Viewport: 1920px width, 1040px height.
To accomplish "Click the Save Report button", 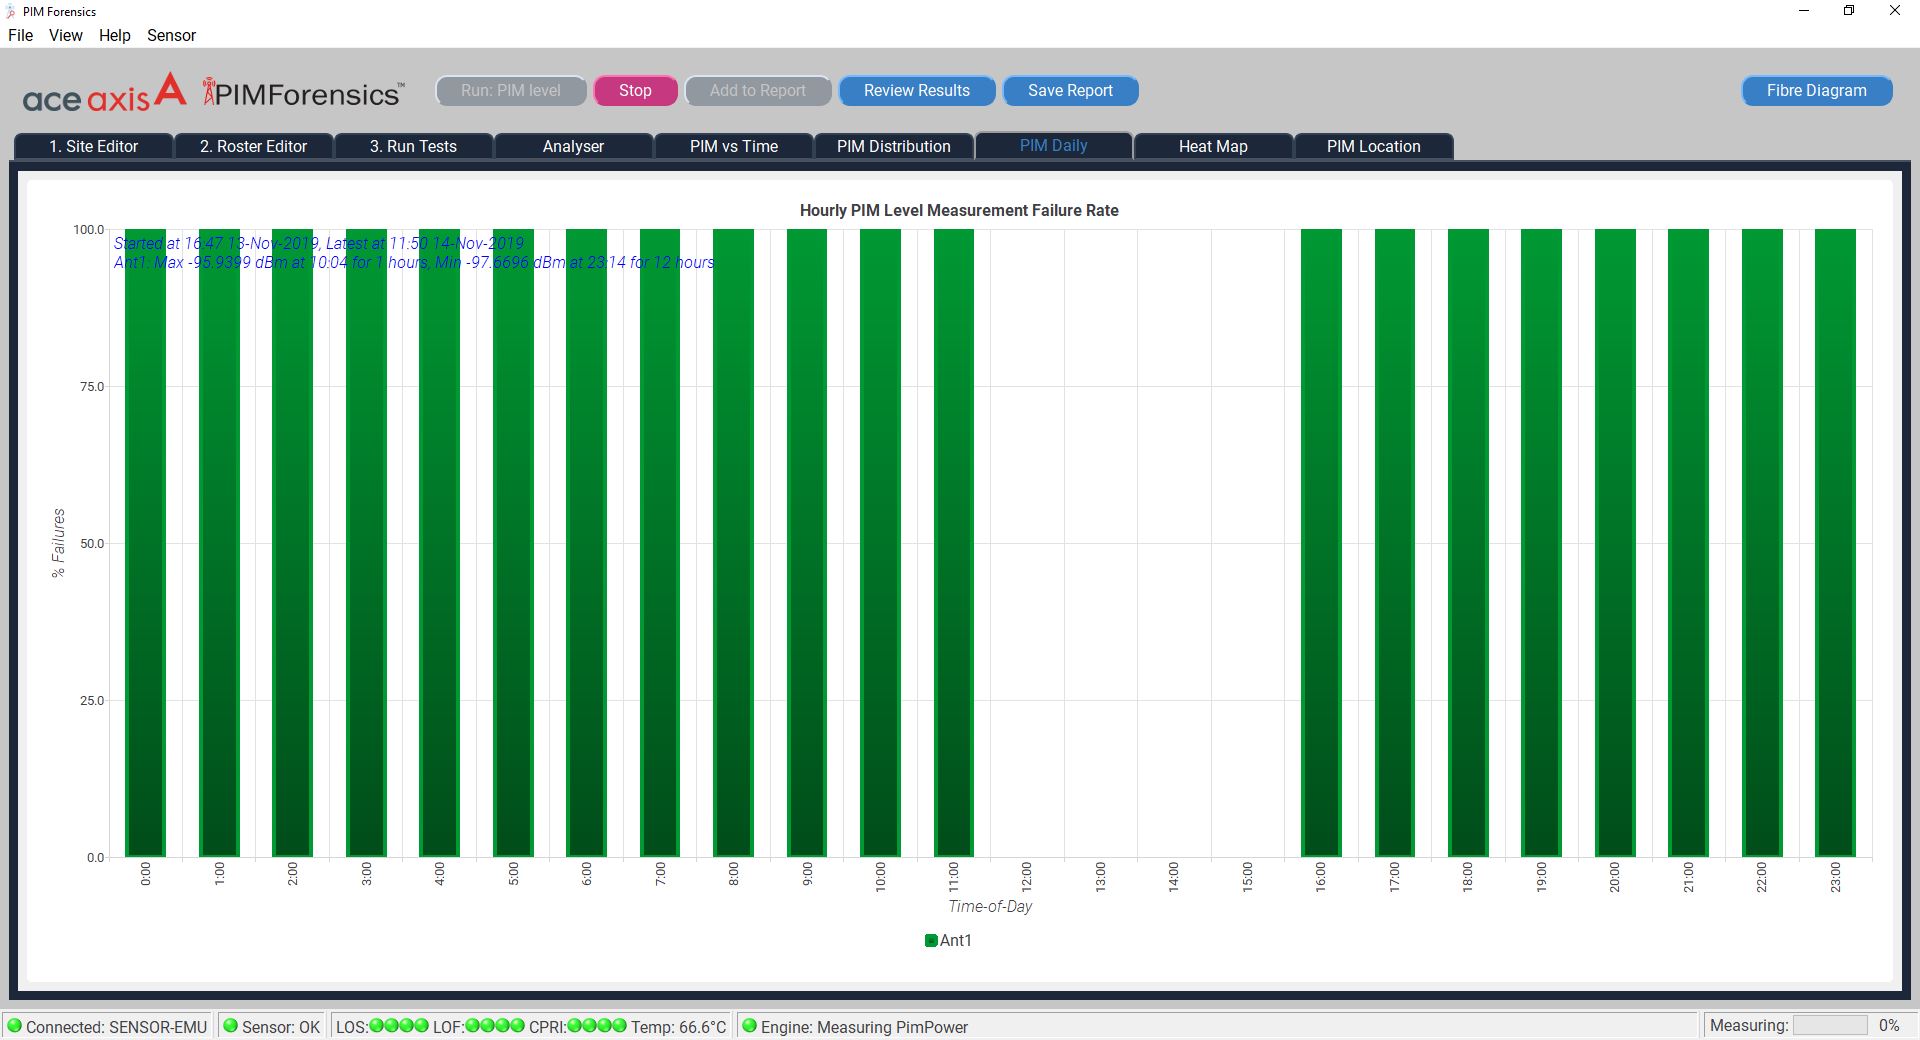I will pyautogui.click(x=1070, y=90).
